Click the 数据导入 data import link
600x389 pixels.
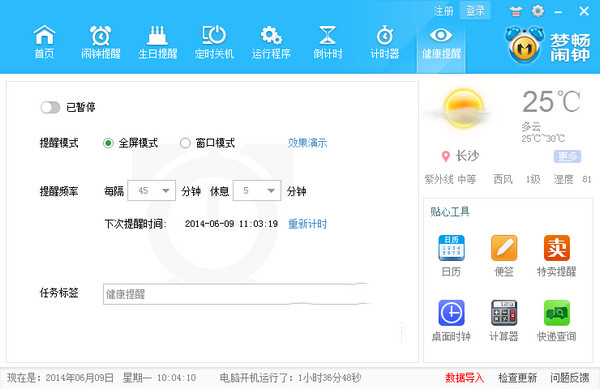tap(465, 378)
